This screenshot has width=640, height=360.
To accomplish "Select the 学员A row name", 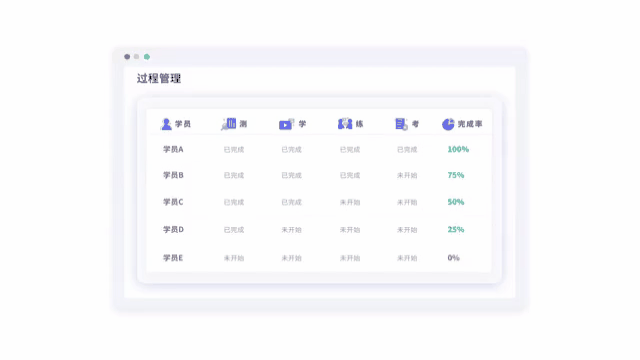I will pos(173,149).
